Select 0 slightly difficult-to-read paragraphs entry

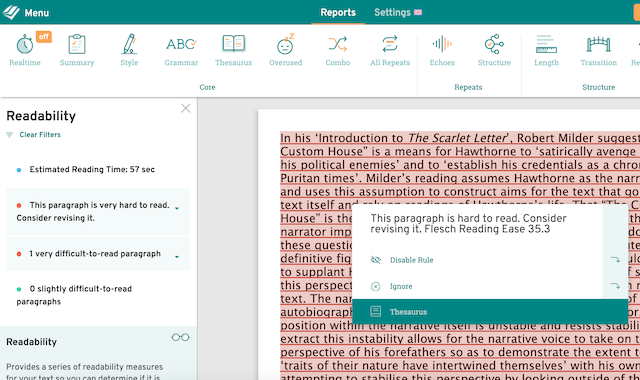click(74, 295)
